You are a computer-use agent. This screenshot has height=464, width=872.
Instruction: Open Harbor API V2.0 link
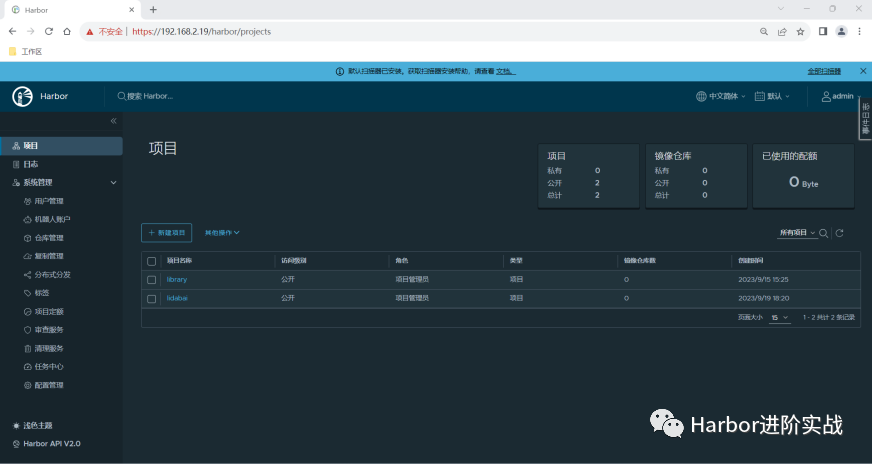click(46, 443)
